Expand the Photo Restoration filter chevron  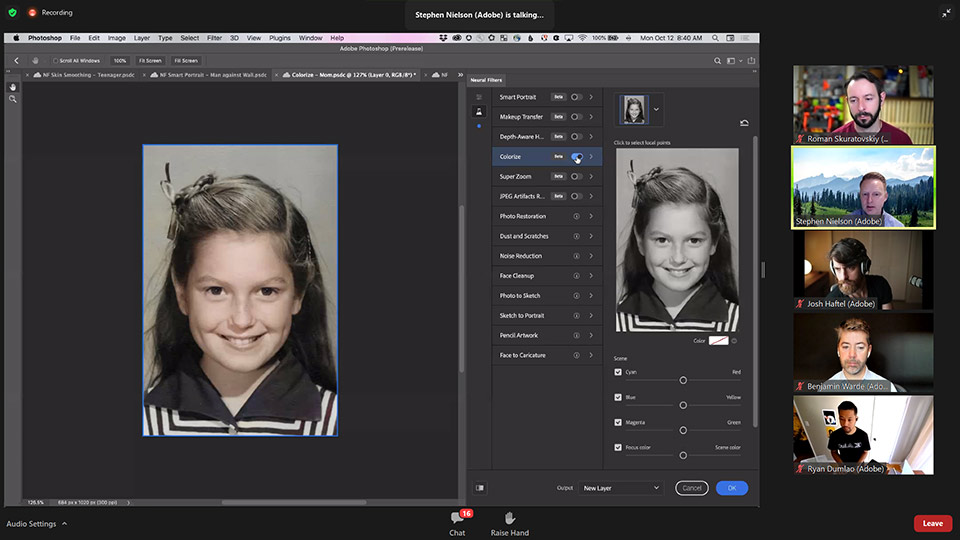(591, 216)
